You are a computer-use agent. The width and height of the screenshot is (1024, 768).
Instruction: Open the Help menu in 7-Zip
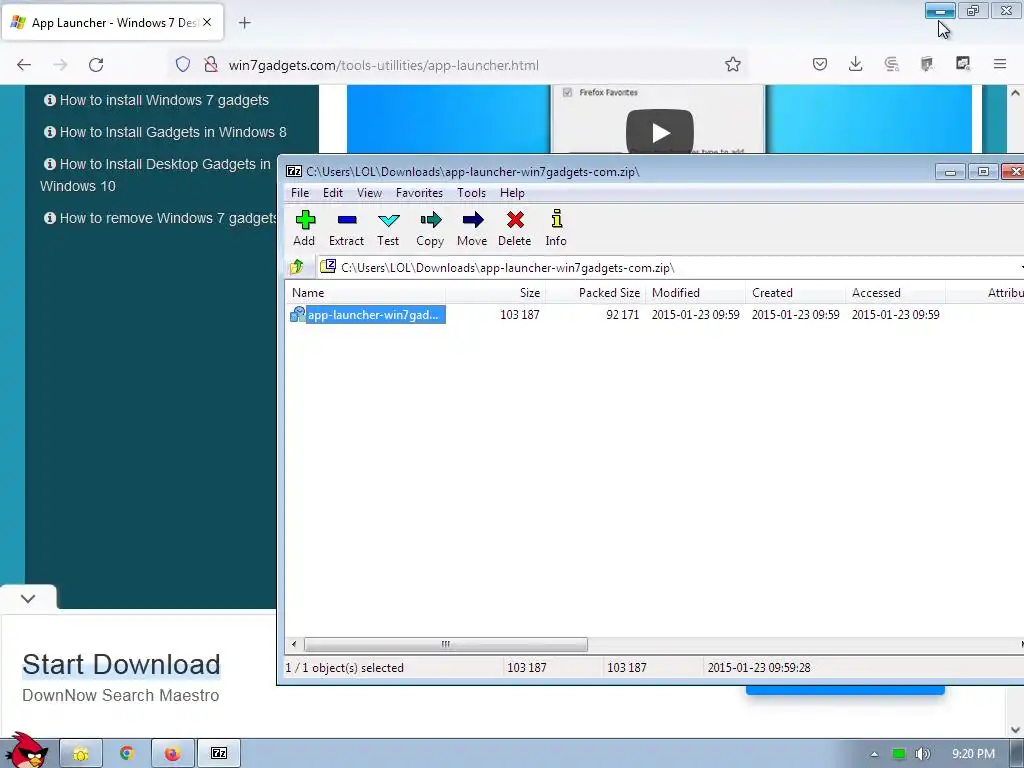[512, 193]
